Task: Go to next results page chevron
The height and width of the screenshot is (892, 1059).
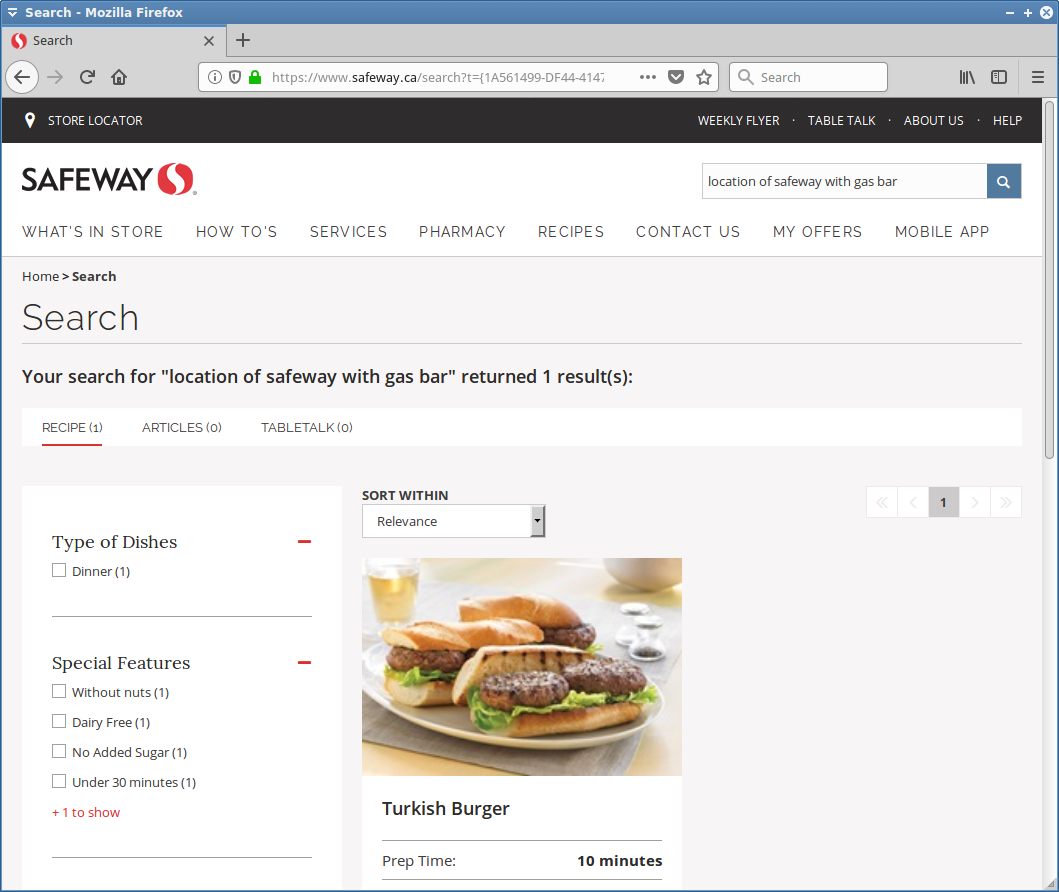Action: tap(975, 502)
